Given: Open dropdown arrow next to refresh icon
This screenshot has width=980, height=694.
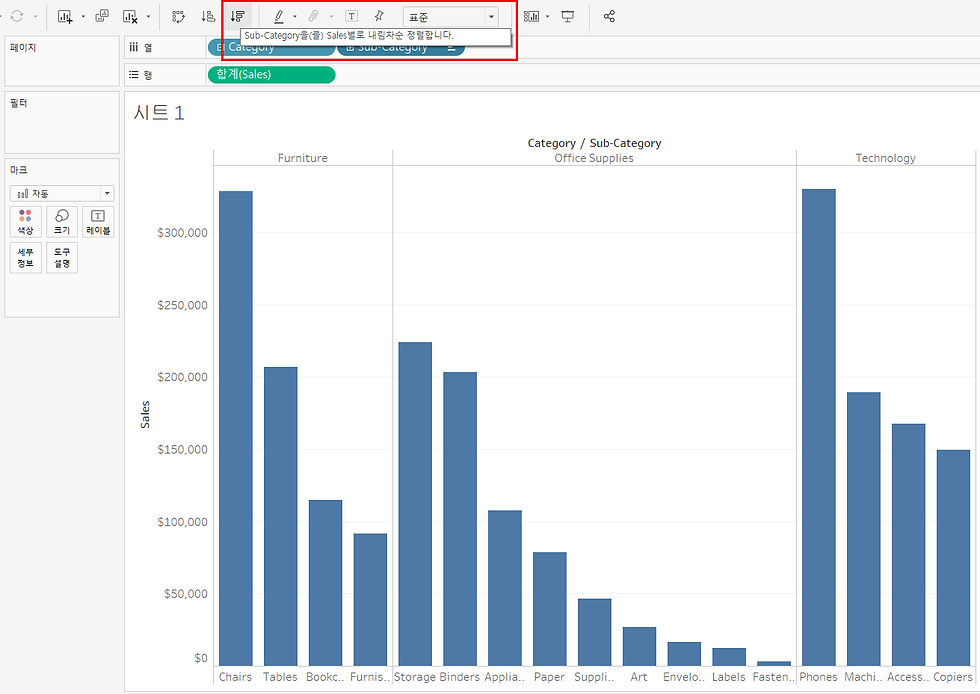Looking at the screenshot, I should (x=35, y=16).
